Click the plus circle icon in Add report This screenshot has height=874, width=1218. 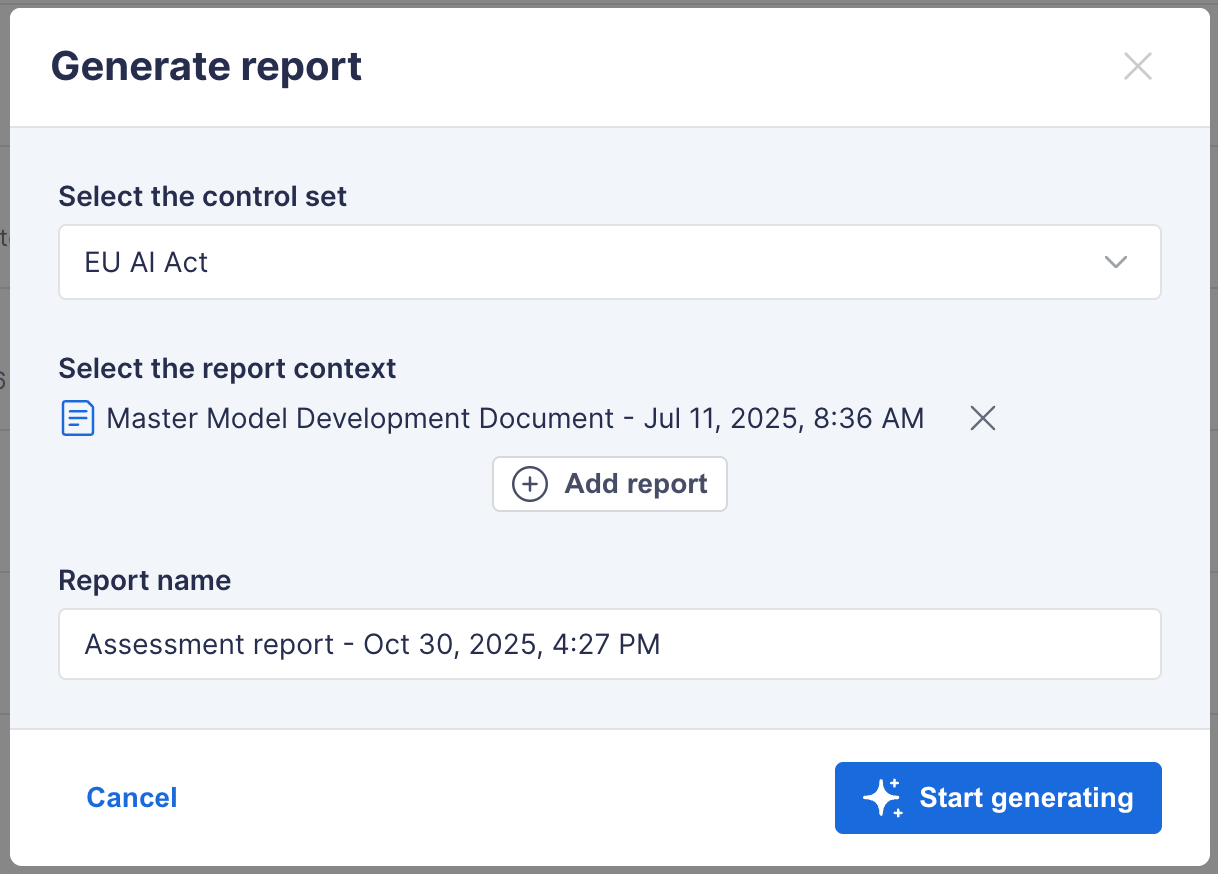pos(529,484)
